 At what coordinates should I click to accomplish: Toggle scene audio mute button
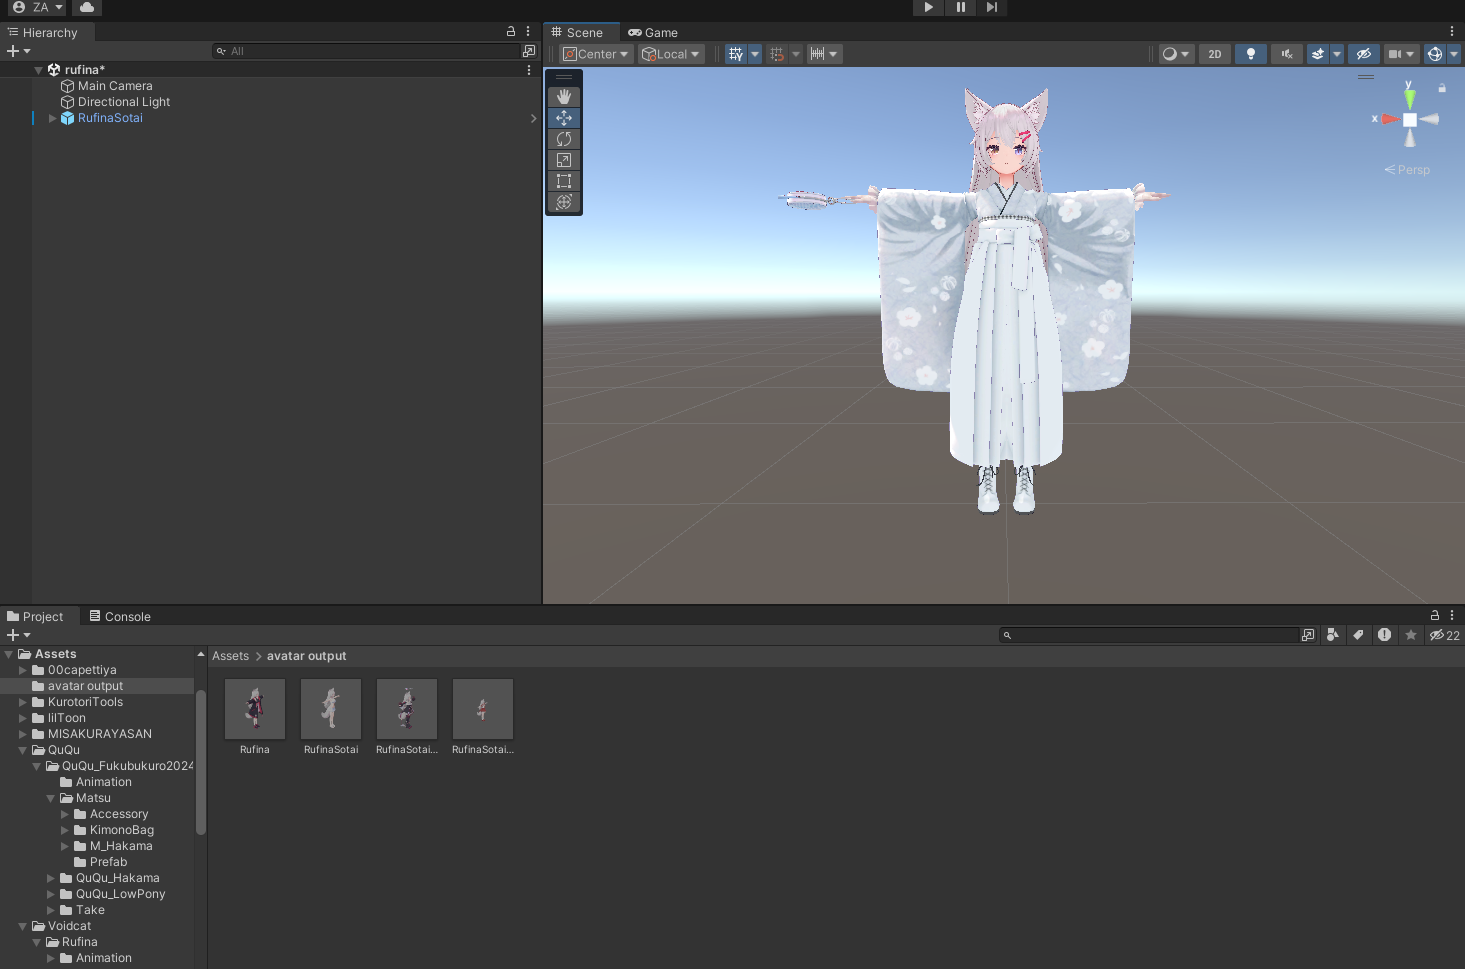1286,54
